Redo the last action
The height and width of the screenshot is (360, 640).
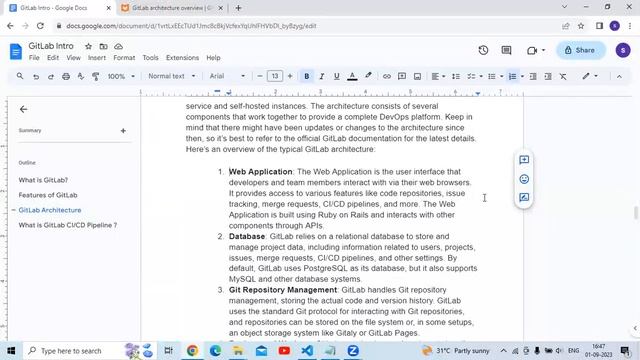pyautogui.click(x=51, y=76)
